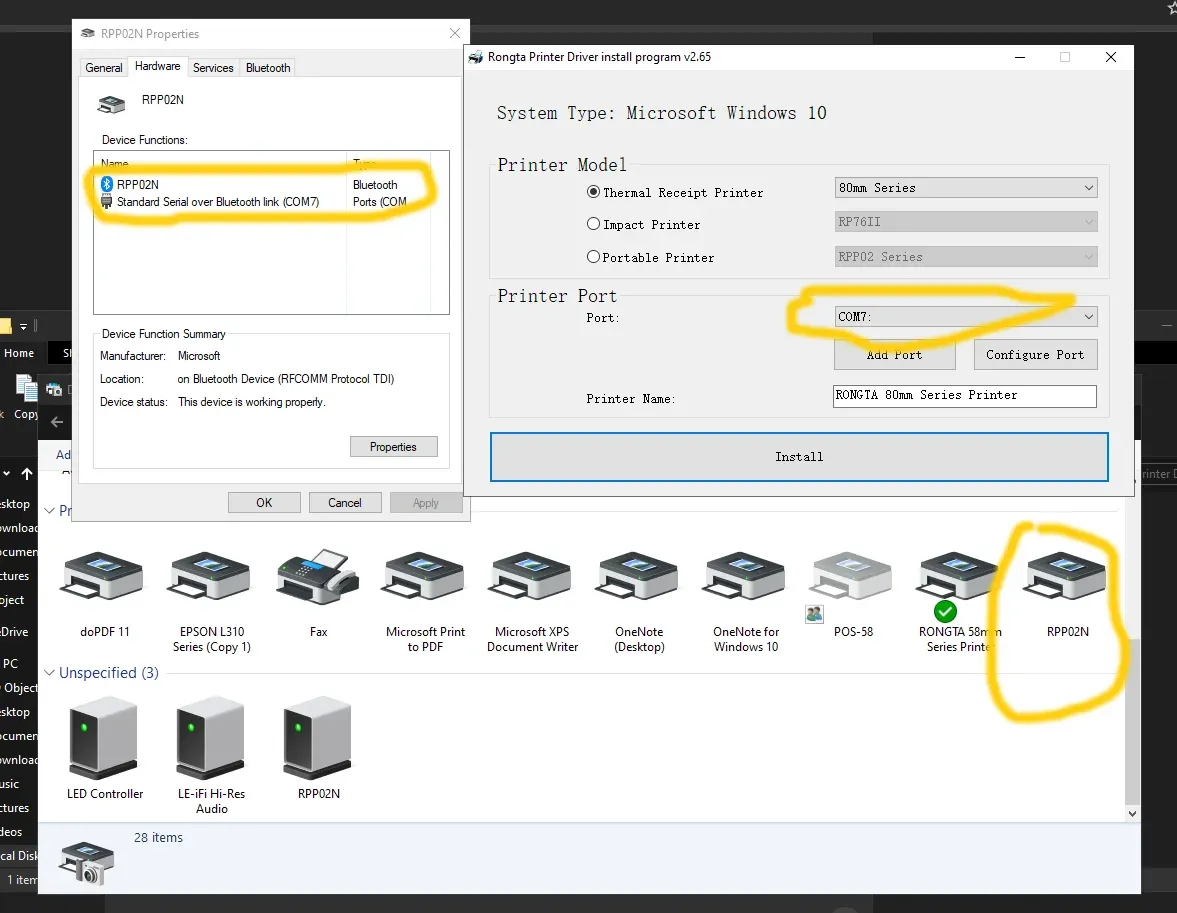The image size is (1177, 913).
Task: Select the POS-58 printer
Action: pyautogui.click(x=849, y=578)
